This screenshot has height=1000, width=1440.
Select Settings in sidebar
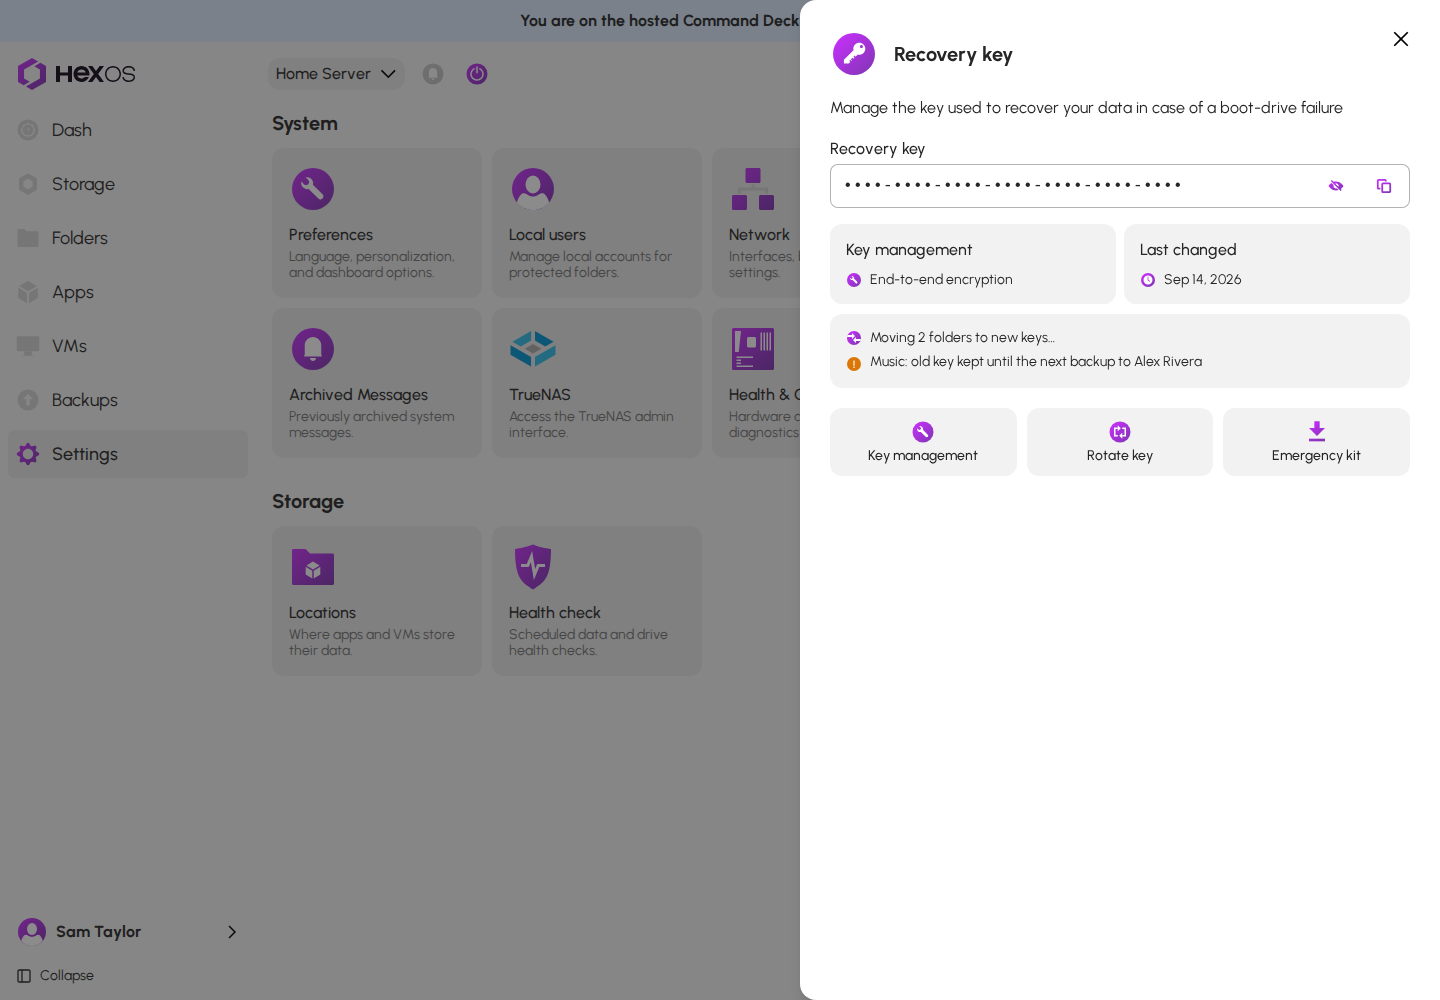(128, 454)
